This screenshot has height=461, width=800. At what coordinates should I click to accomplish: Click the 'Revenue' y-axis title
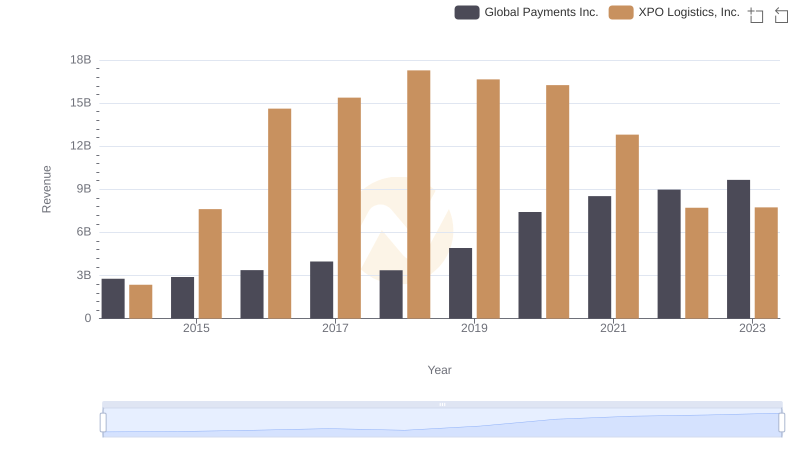pyautogui.click(x=46, y=189)
